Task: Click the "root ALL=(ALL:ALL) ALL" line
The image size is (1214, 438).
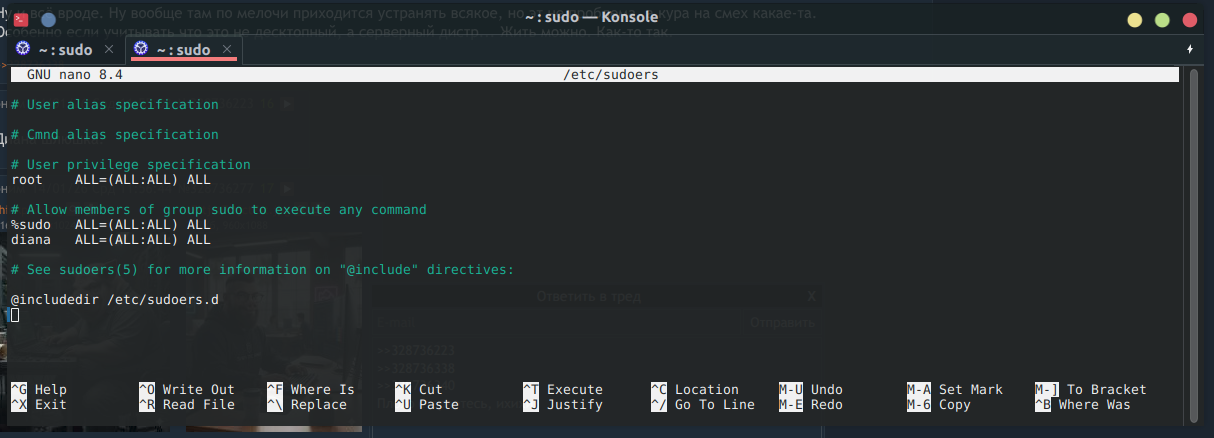Action: tap(110, 180)
